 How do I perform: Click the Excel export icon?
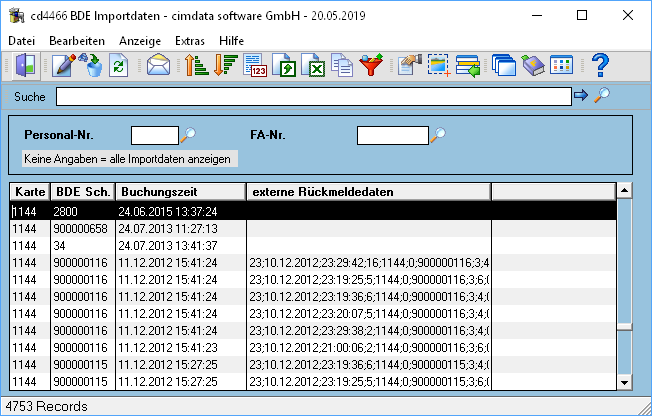pyautogui.click(x=313, y=65)
